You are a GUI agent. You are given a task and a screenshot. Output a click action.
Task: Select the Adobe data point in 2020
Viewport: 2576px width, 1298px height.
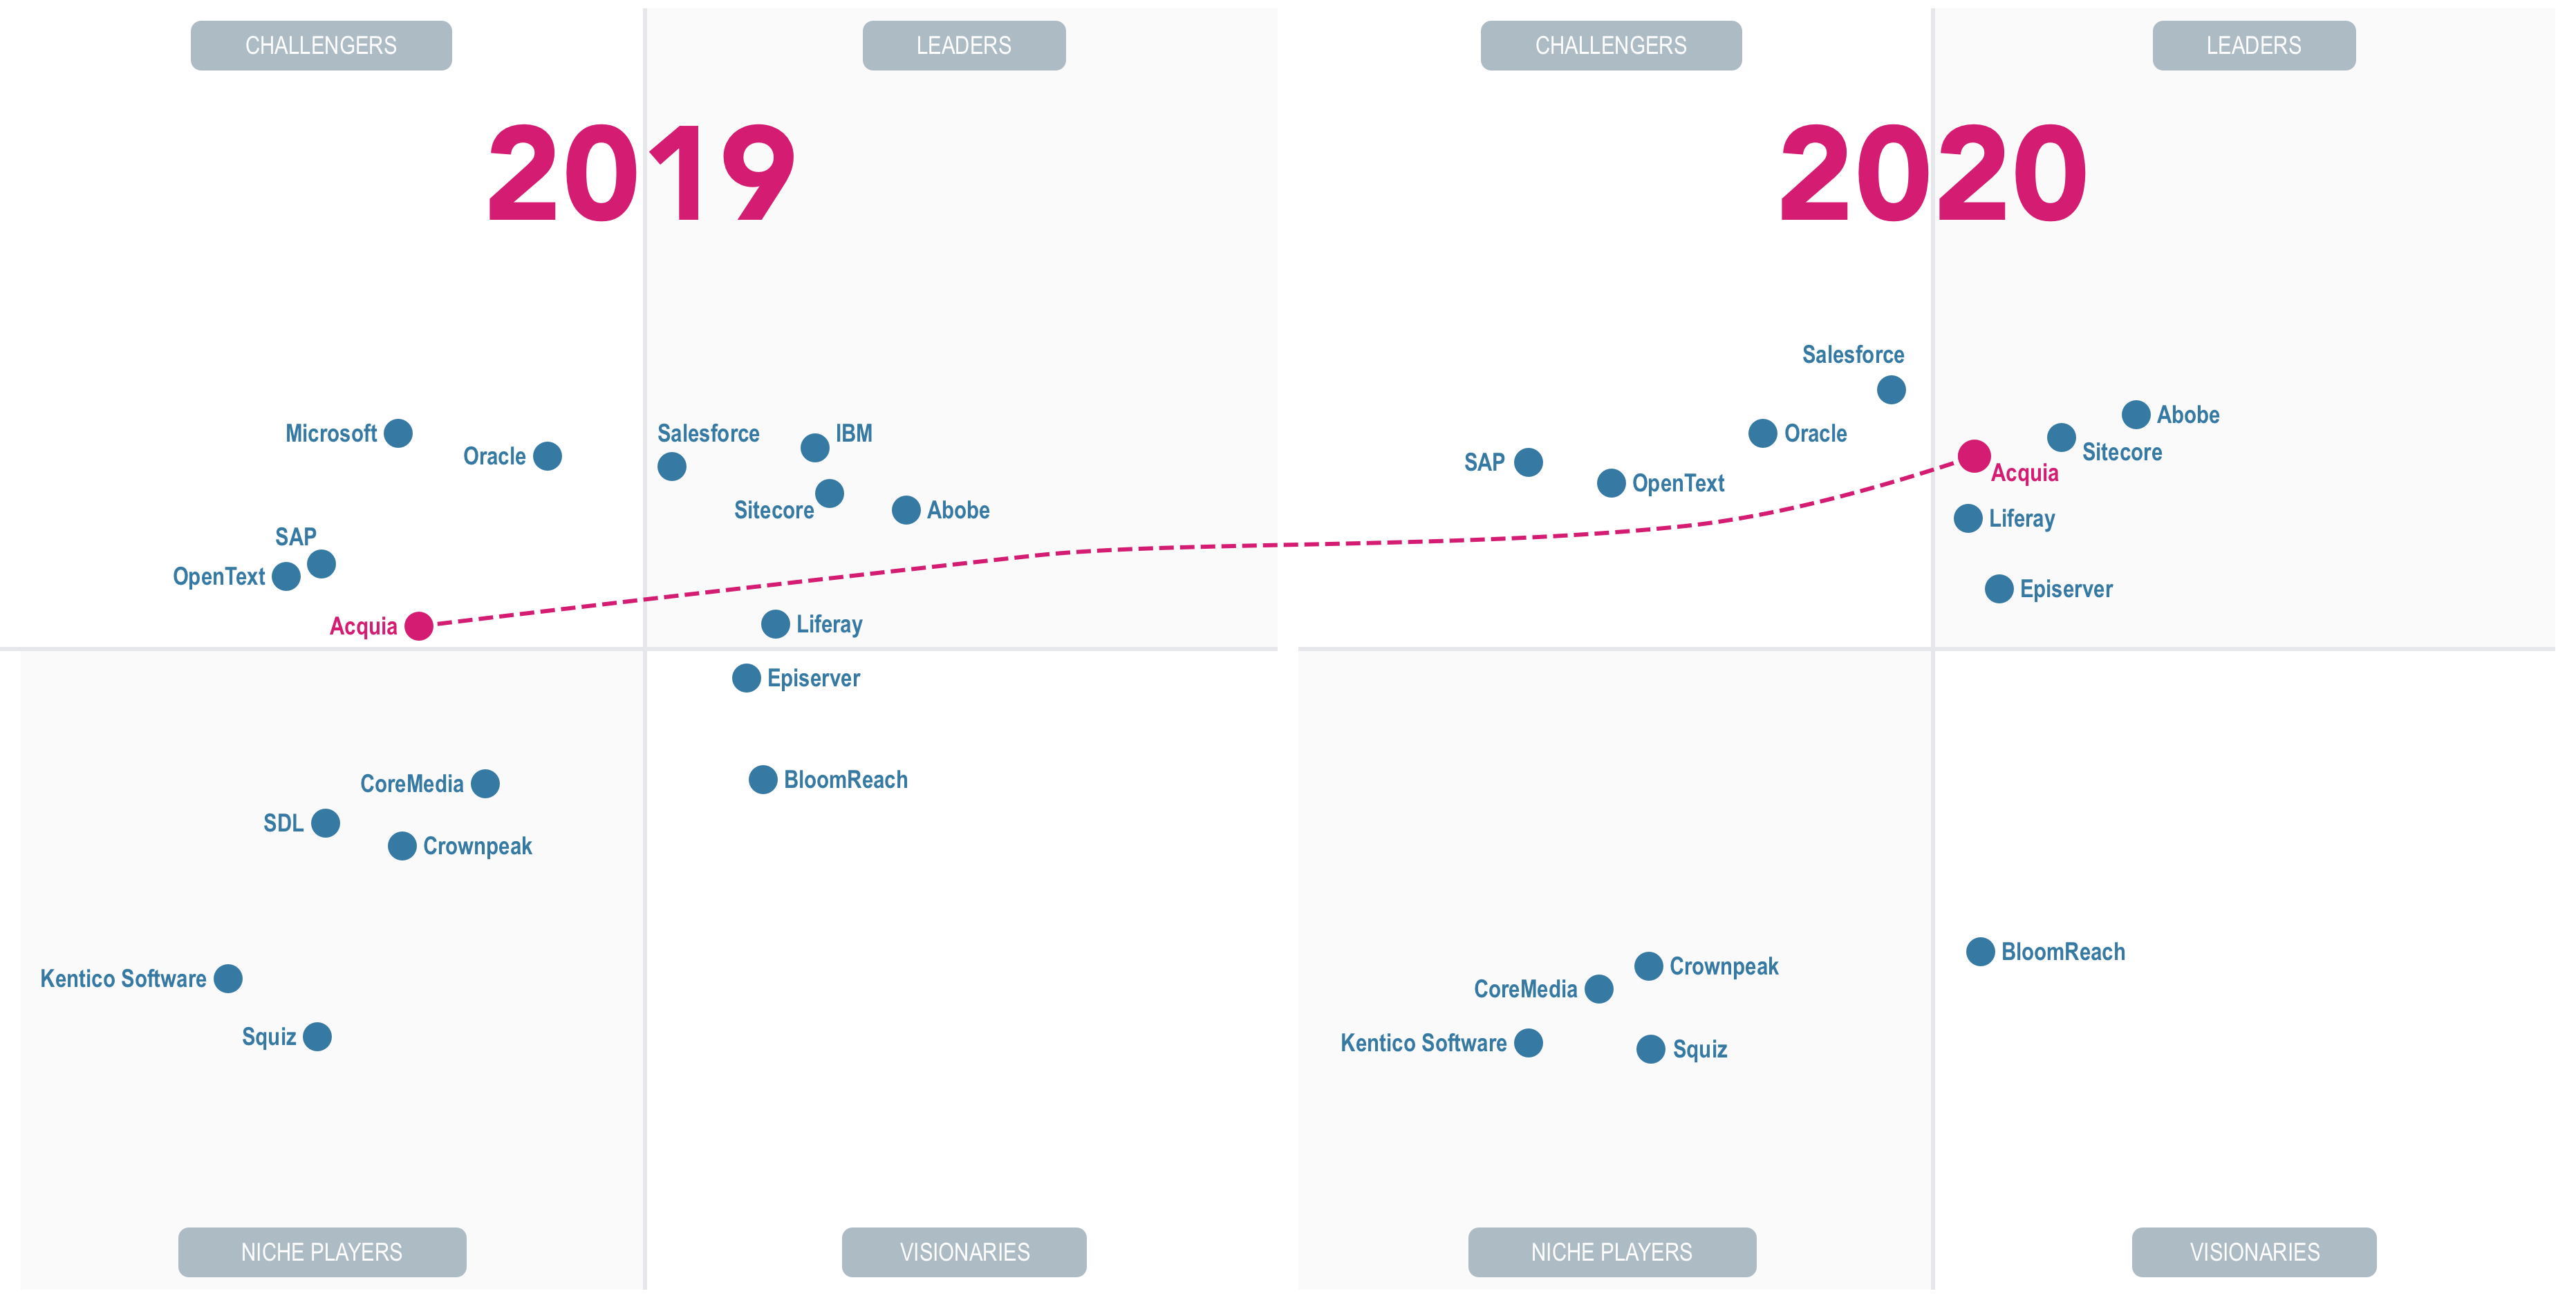tap(2137, 415)
